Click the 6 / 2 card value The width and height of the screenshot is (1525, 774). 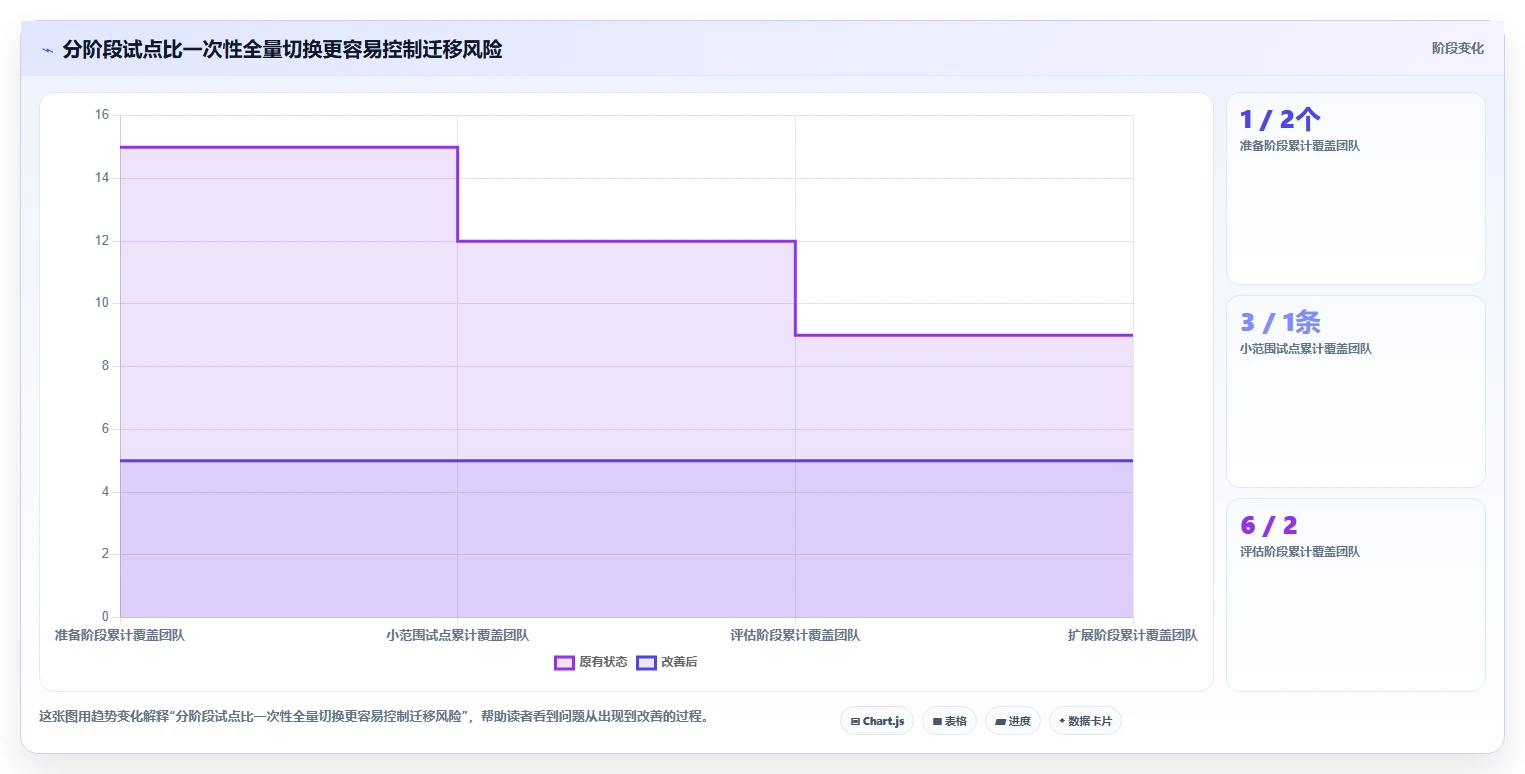pos(1268,525)
